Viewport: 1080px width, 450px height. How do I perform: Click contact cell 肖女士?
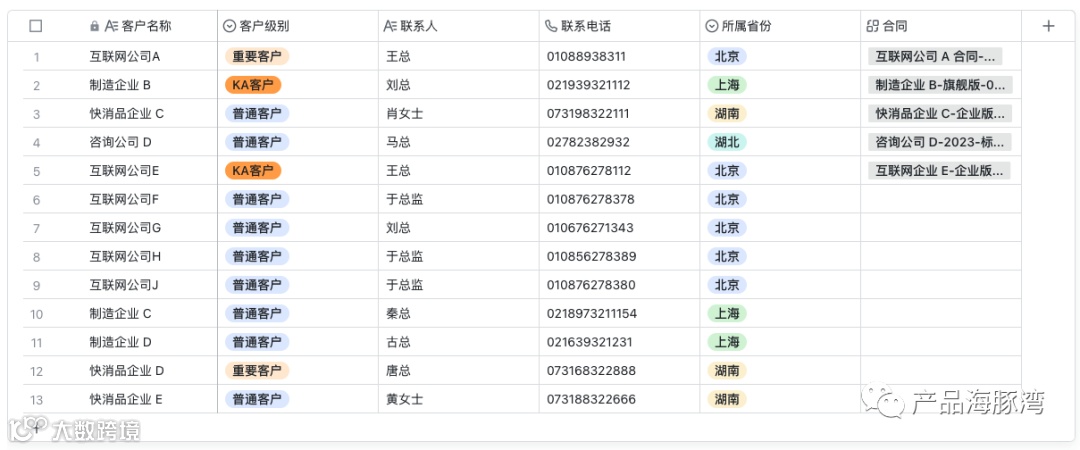(x=404, y=114)
